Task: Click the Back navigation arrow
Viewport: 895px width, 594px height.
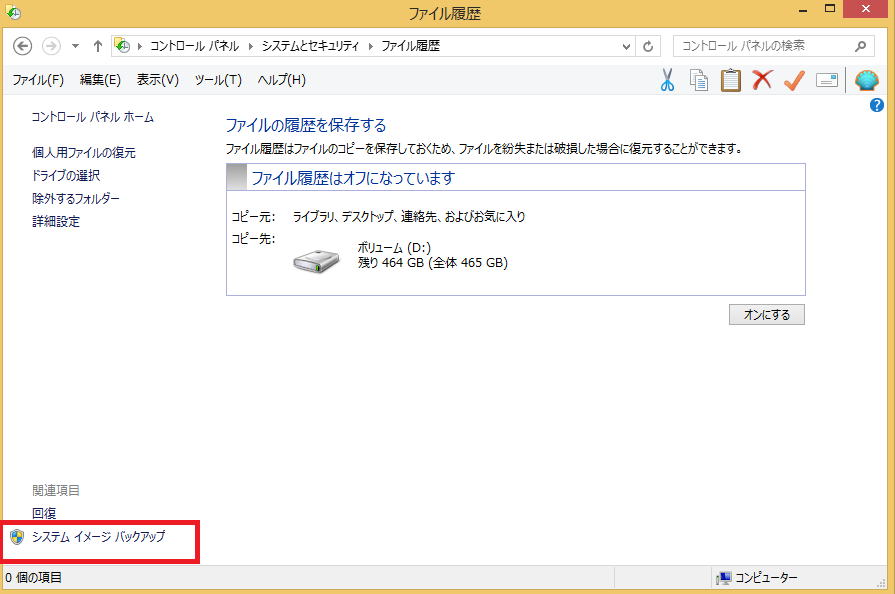Action: pyautogui.click(x=24, y=46)
